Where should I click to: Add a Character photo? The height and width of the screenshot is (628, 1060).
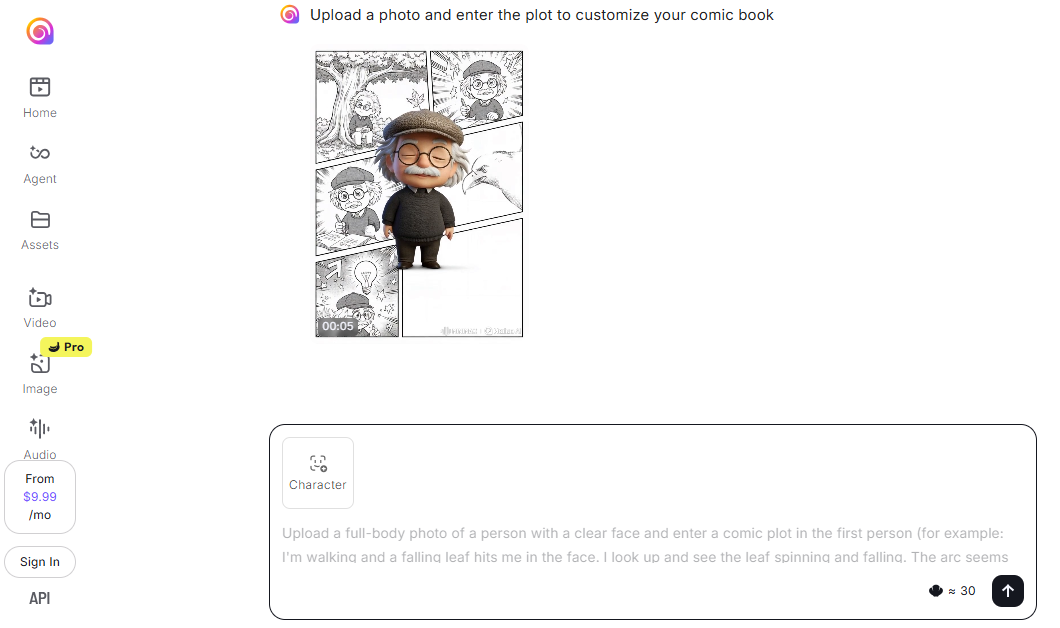click(318, 473)
